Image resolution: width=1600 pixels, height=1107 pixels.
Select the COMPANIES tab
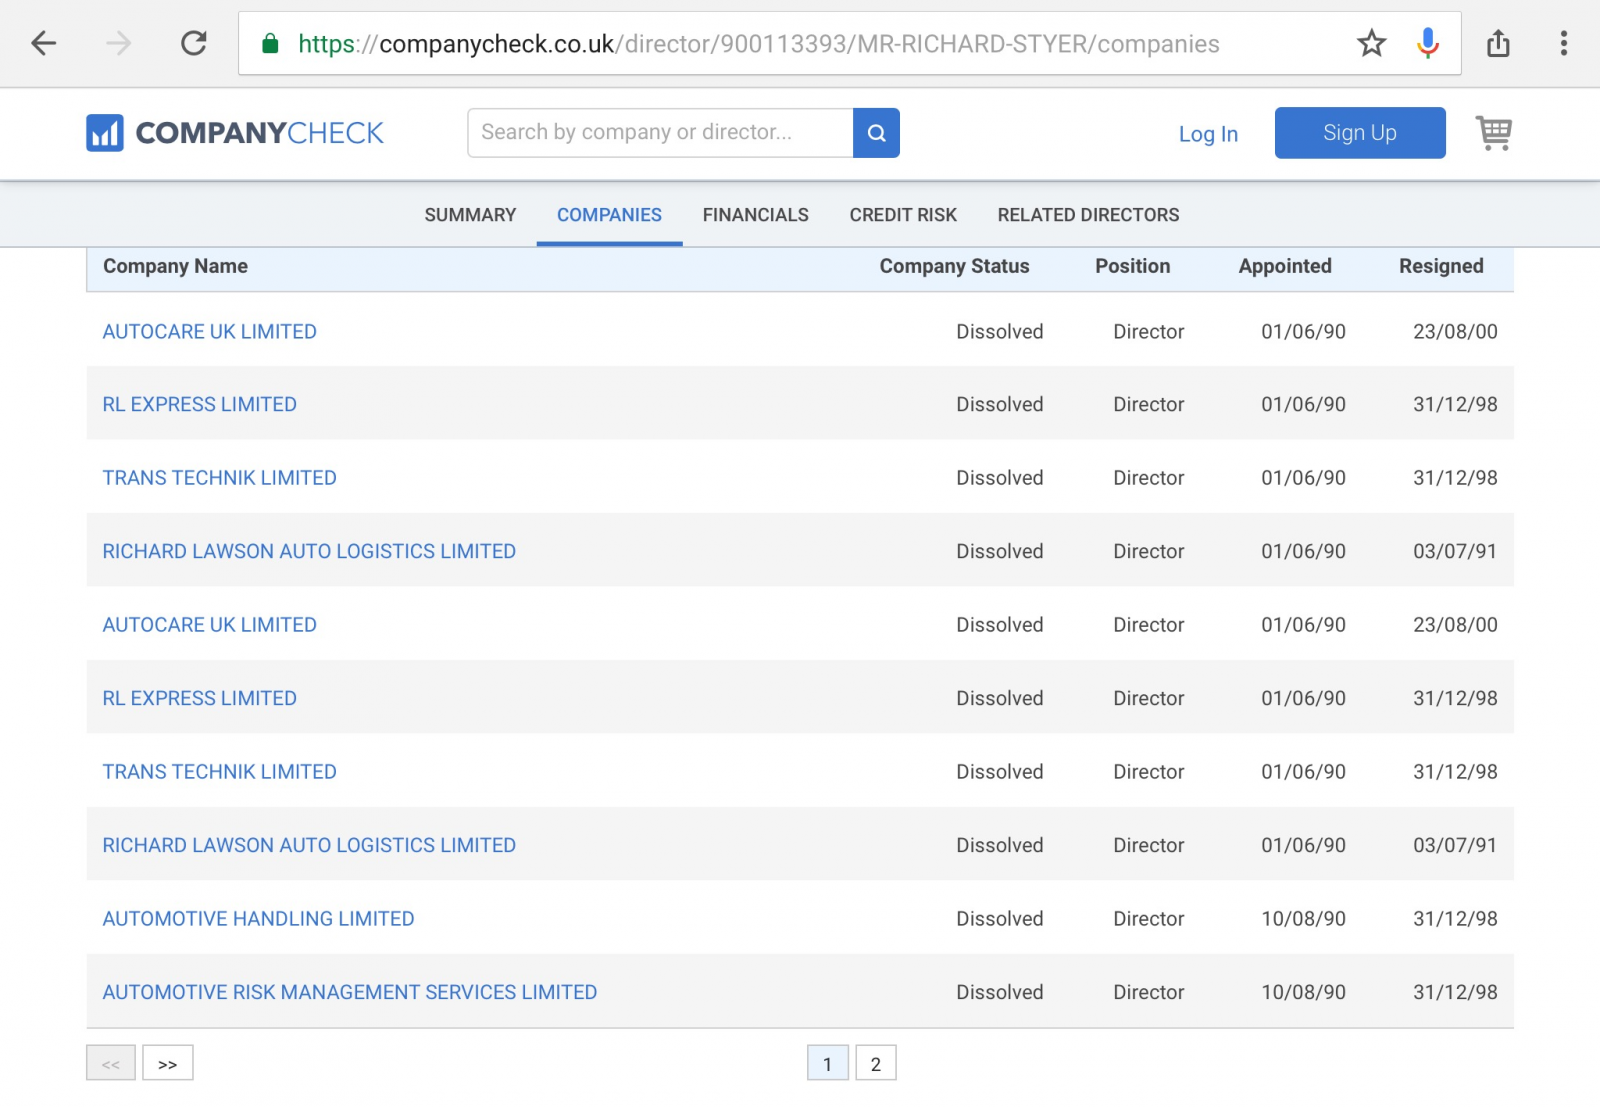point(609,215)
